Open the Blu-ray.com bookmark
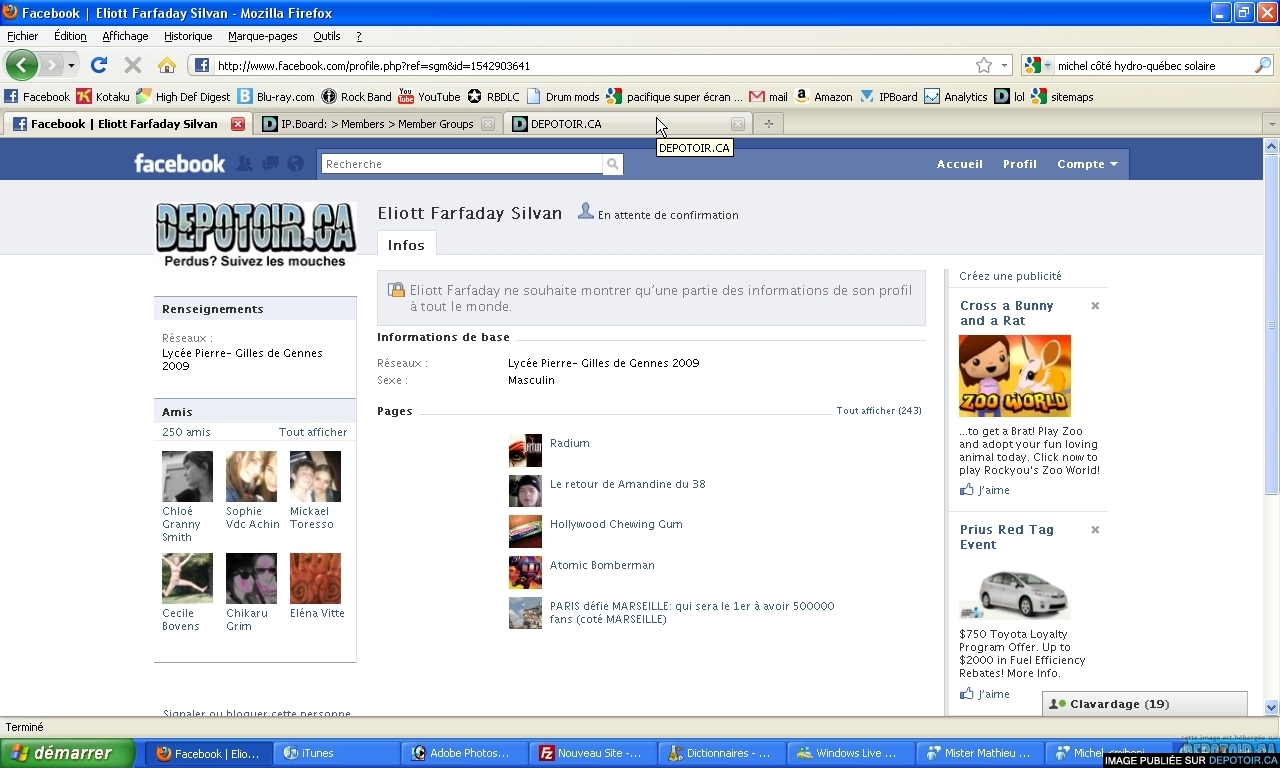 pyautogui.click(x=276, y=97)
